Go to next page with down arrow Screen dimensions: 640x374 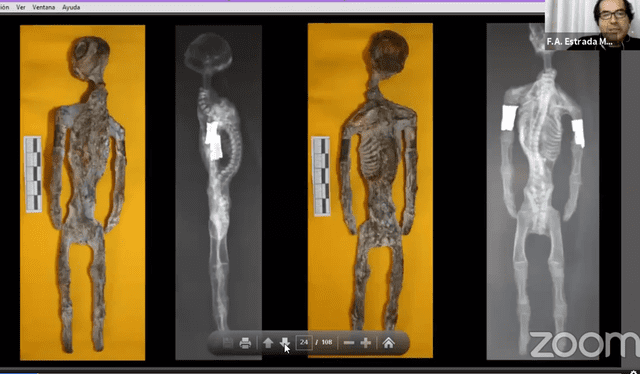click(x=284, y=343)
